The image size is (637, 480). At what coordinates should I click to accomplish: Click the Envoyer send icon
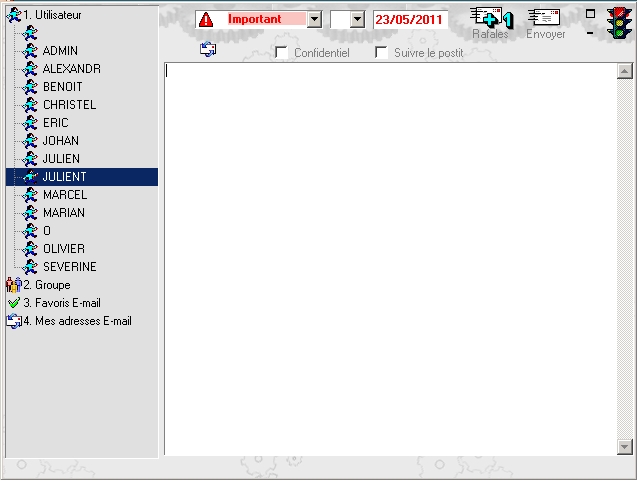click(x=544, y=18)
